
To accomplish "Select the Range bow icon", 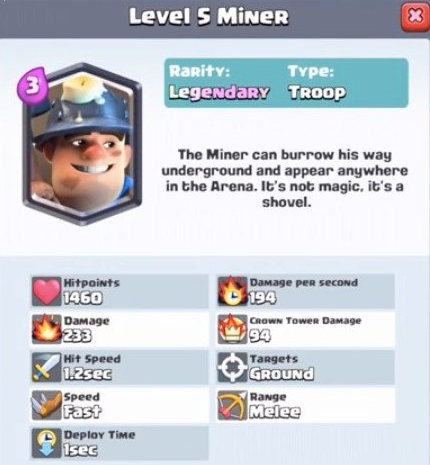I will (x=233, y=405).
